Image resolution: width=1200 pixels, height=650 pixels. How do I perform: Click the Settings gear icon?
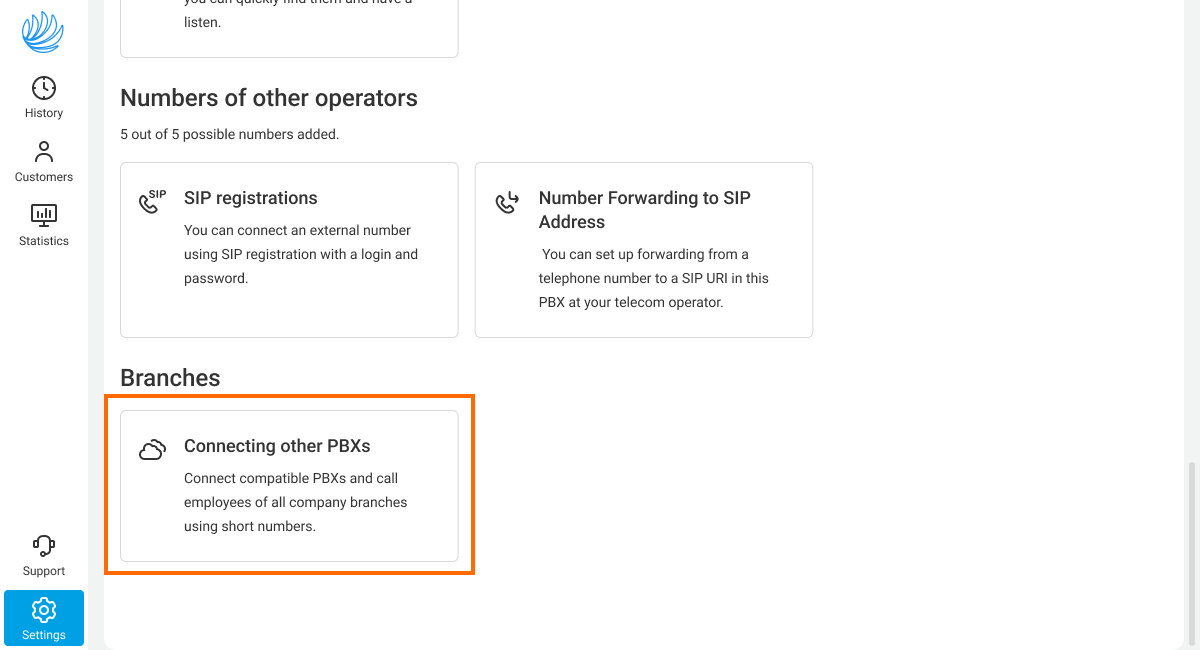click(x=44, y=609)
